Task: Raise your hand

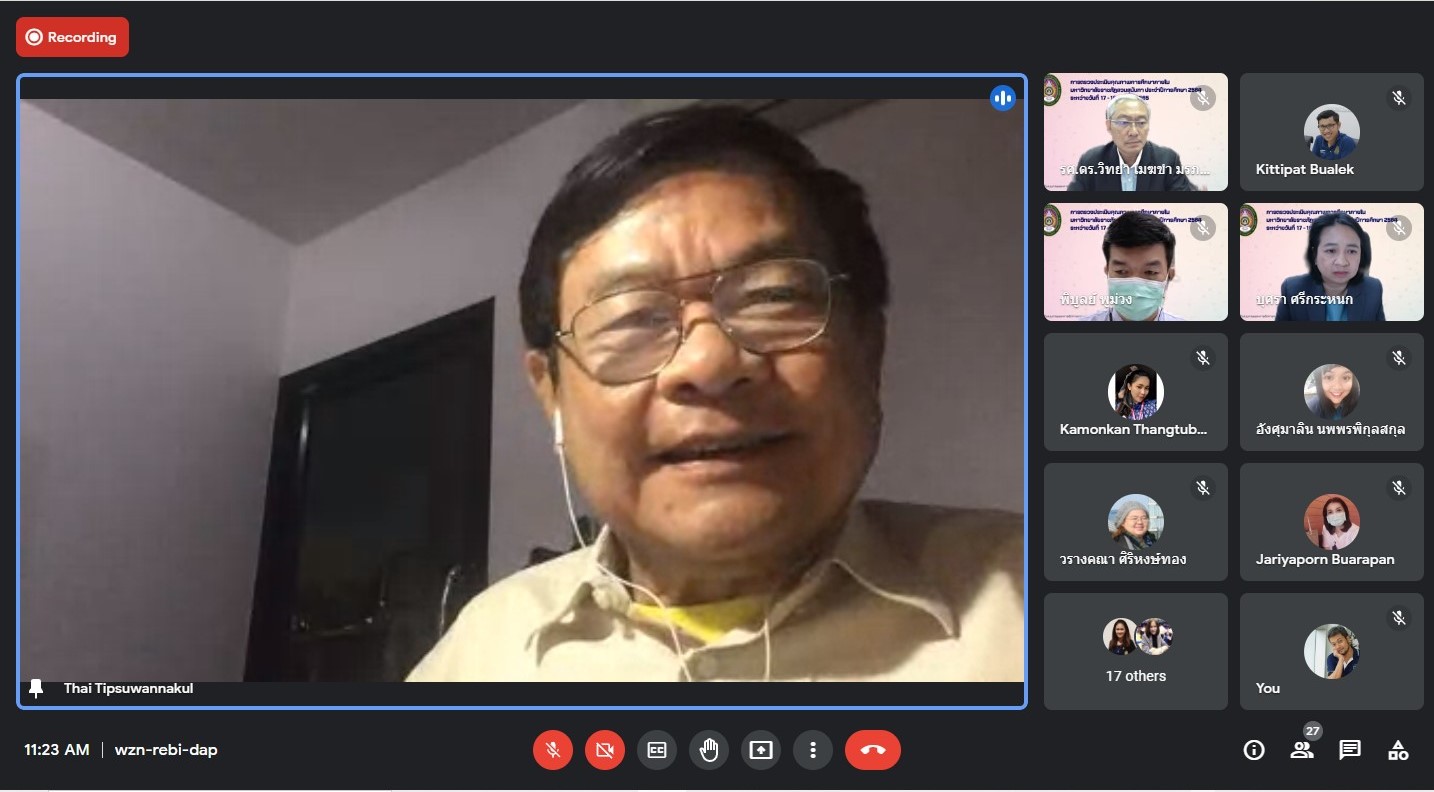Action: [x=709, y=750]
